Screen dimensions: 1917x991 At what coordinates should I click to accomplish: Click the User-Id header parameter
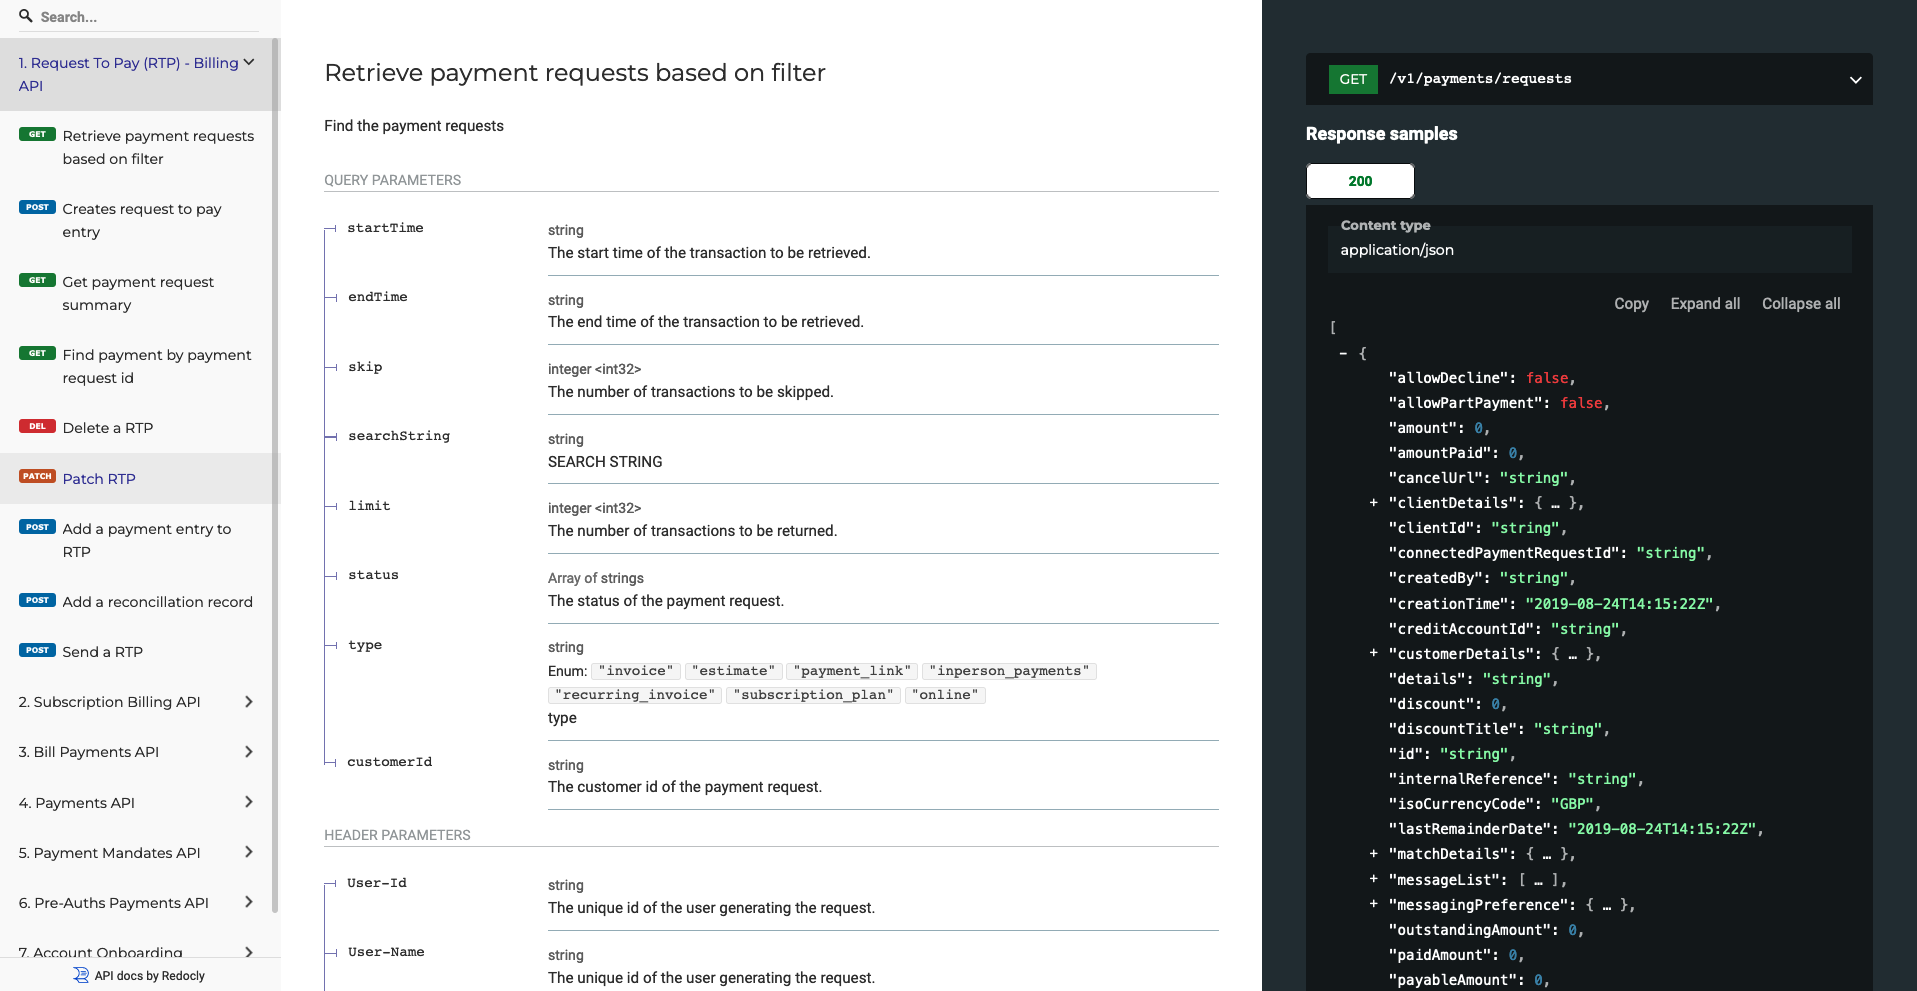[x=377, y=883]
